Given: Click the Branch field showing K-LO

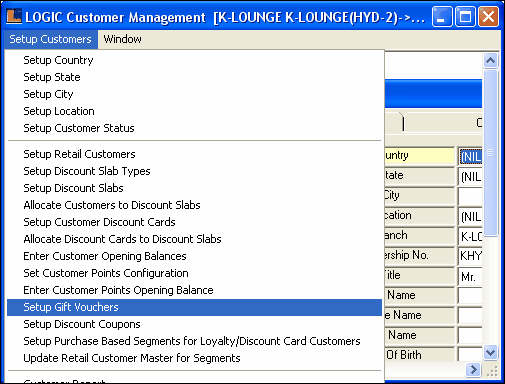Looking at the screenshot, I should coord(470,237).
